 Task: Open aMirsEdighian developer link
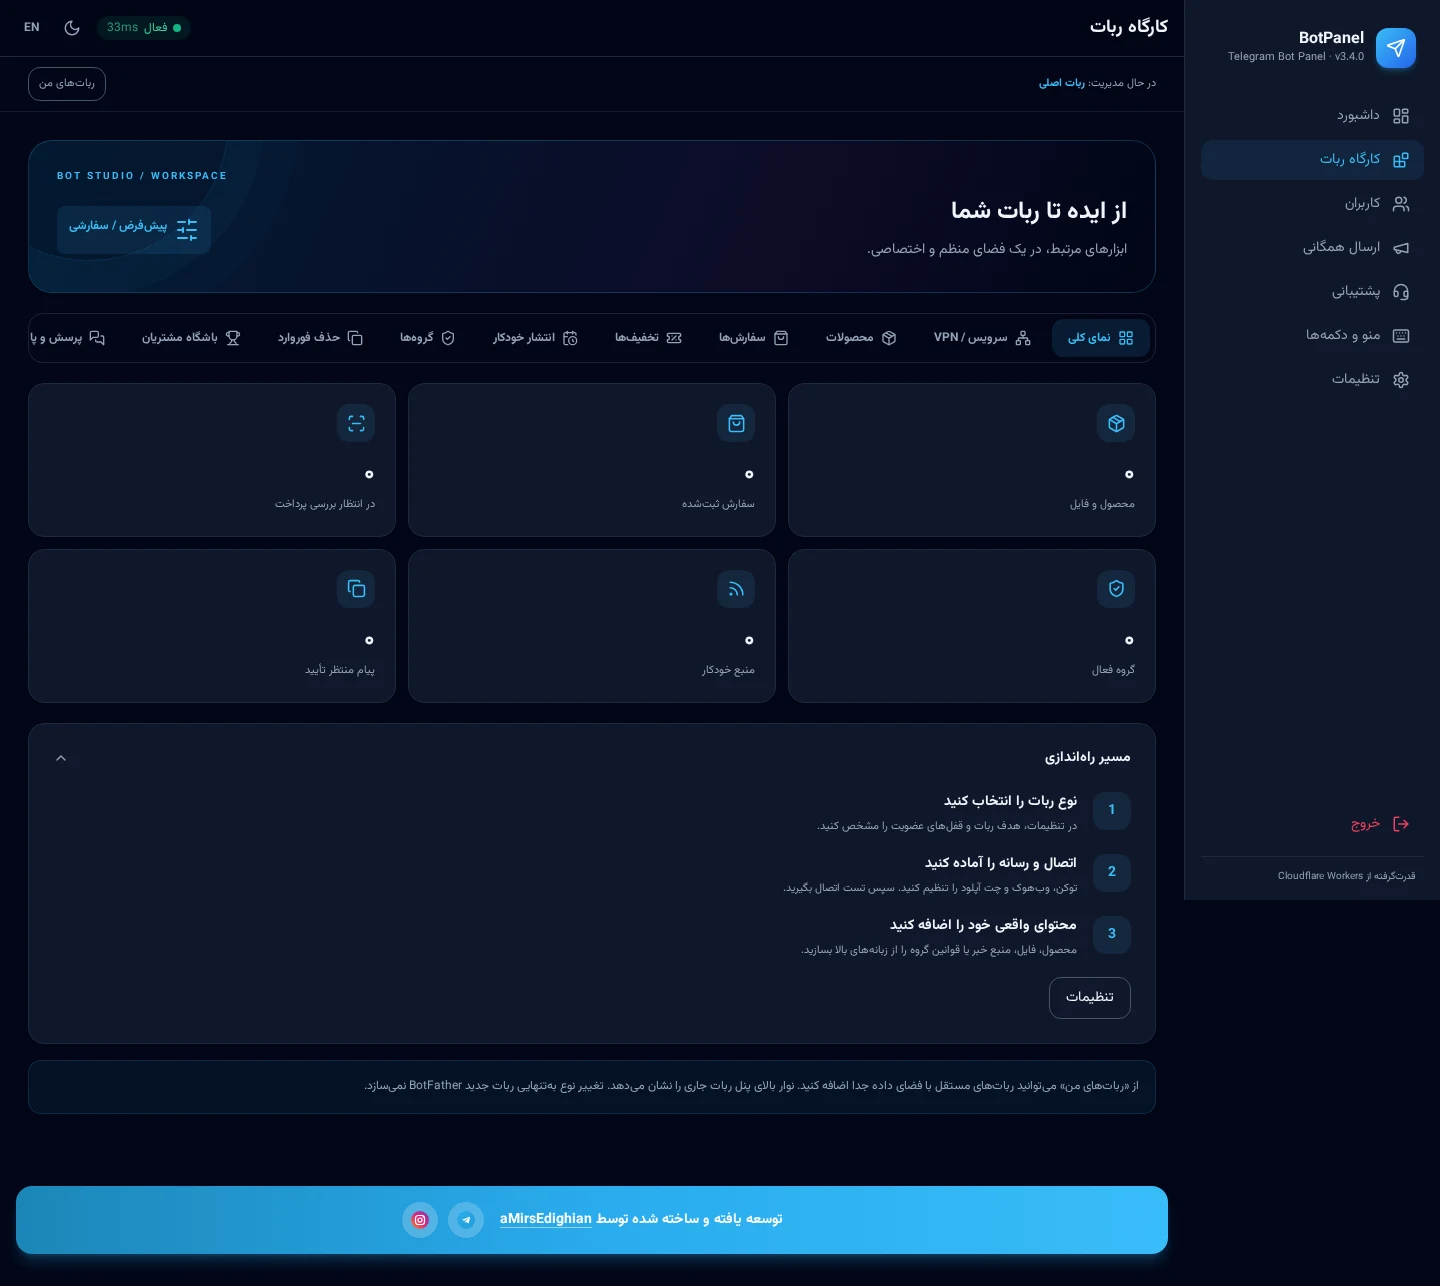tap(546, 1219)
